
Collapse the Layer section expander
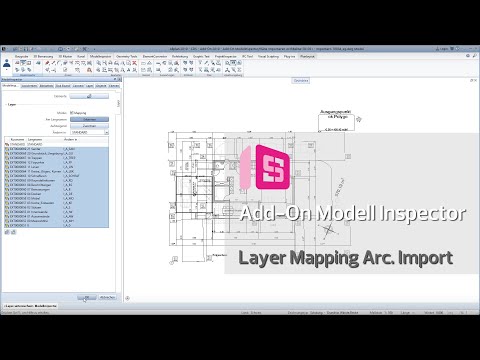pyautogui.click(x=6, y=104)
